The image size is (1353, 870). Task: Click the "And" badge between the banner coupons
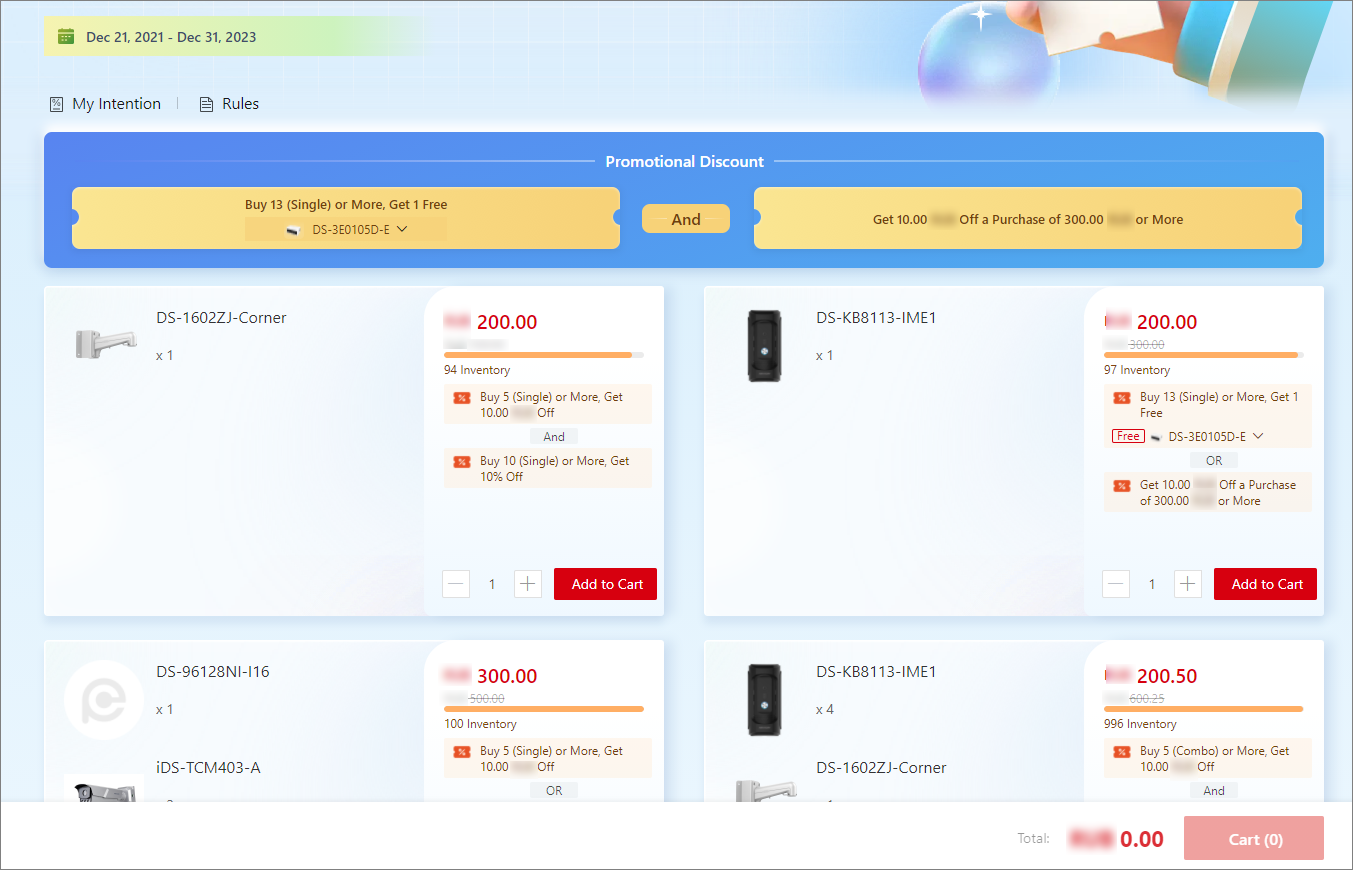[x=686, y=219]
